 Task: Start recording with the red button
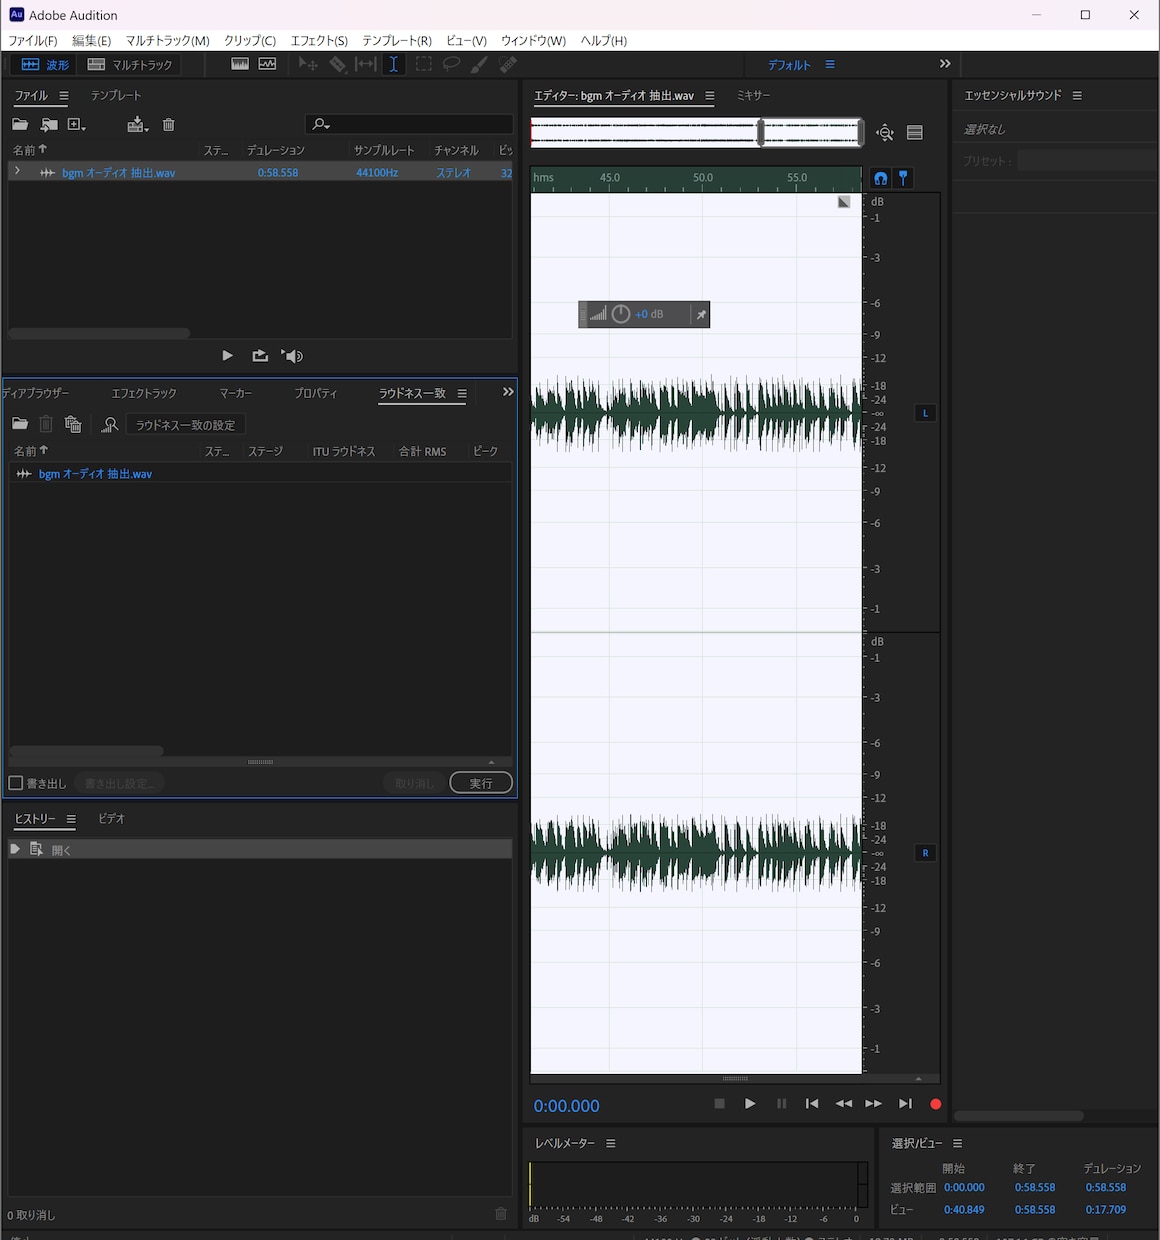pos(936,1104)
